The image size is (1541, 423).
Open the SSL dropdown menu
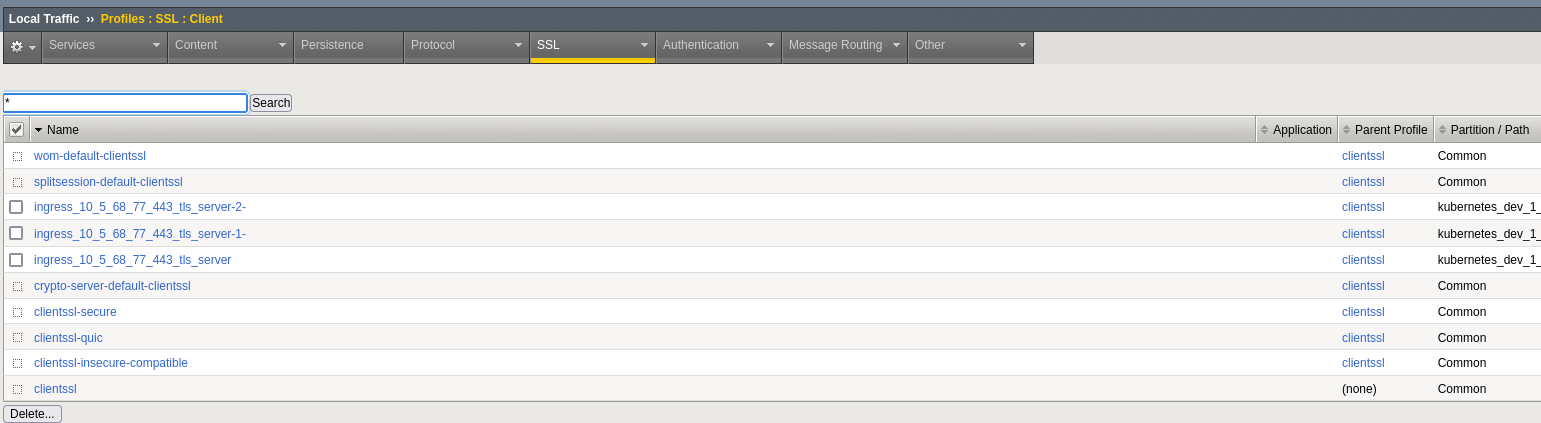pyautogui.click(x=592, y=47)
